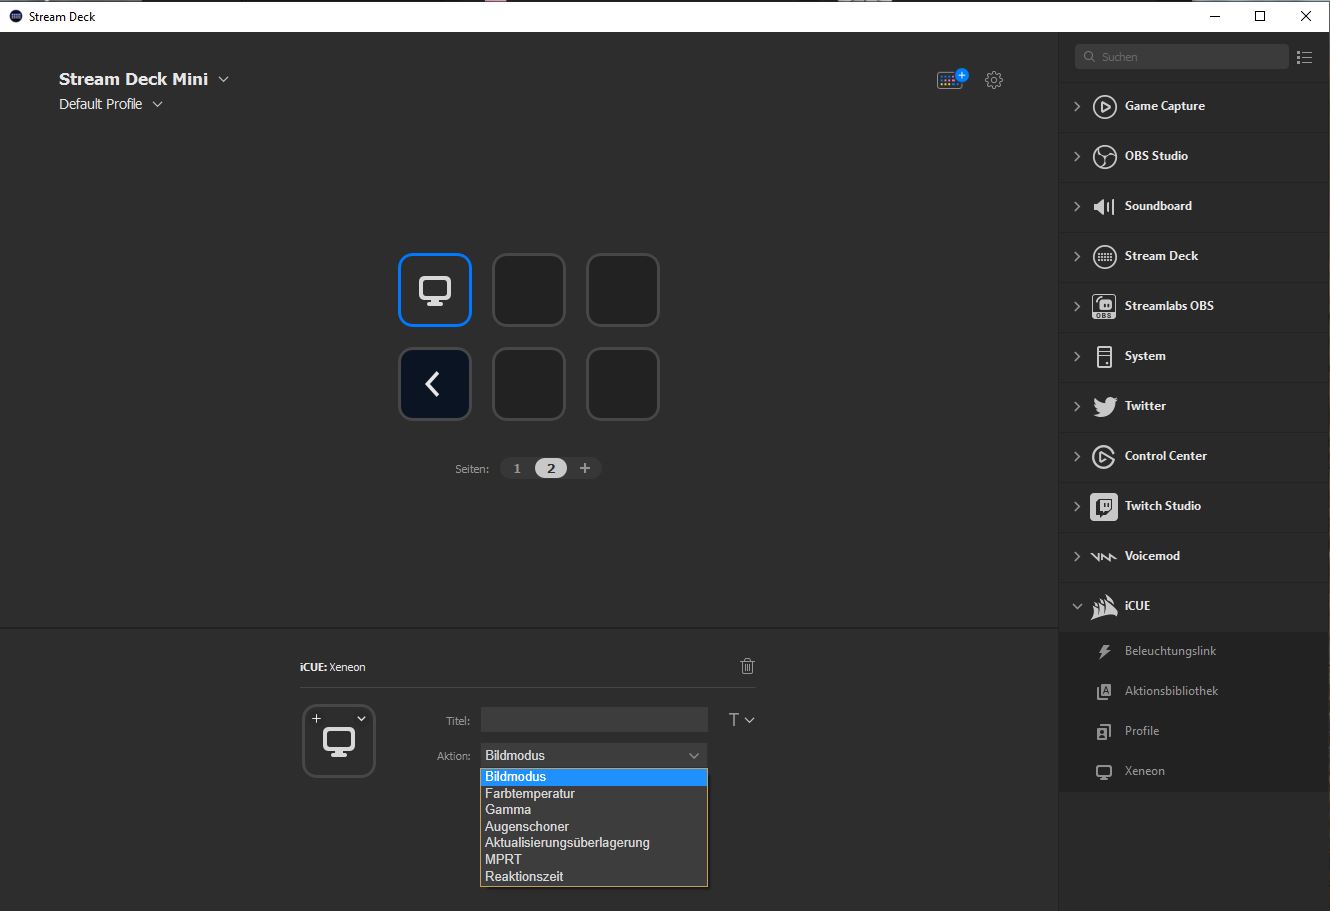Click the Control Center icon
Viewport: 1330px width, 911px height.
pyautogui.click(x=1104, y=456)
